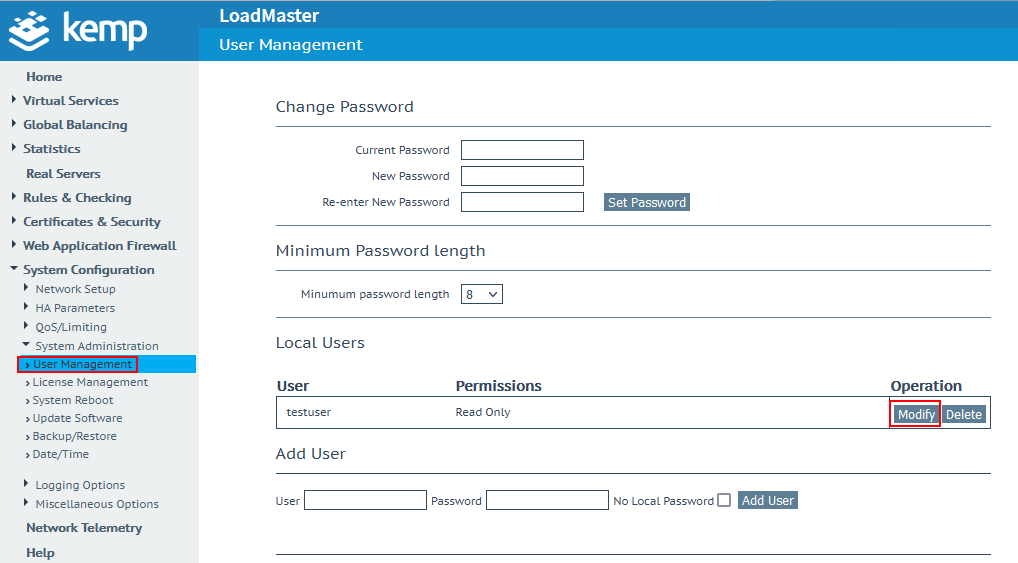Click the Add User password field
Image resolution: width=1018 pixels, height=563 pixels.
tap(547, 500)
